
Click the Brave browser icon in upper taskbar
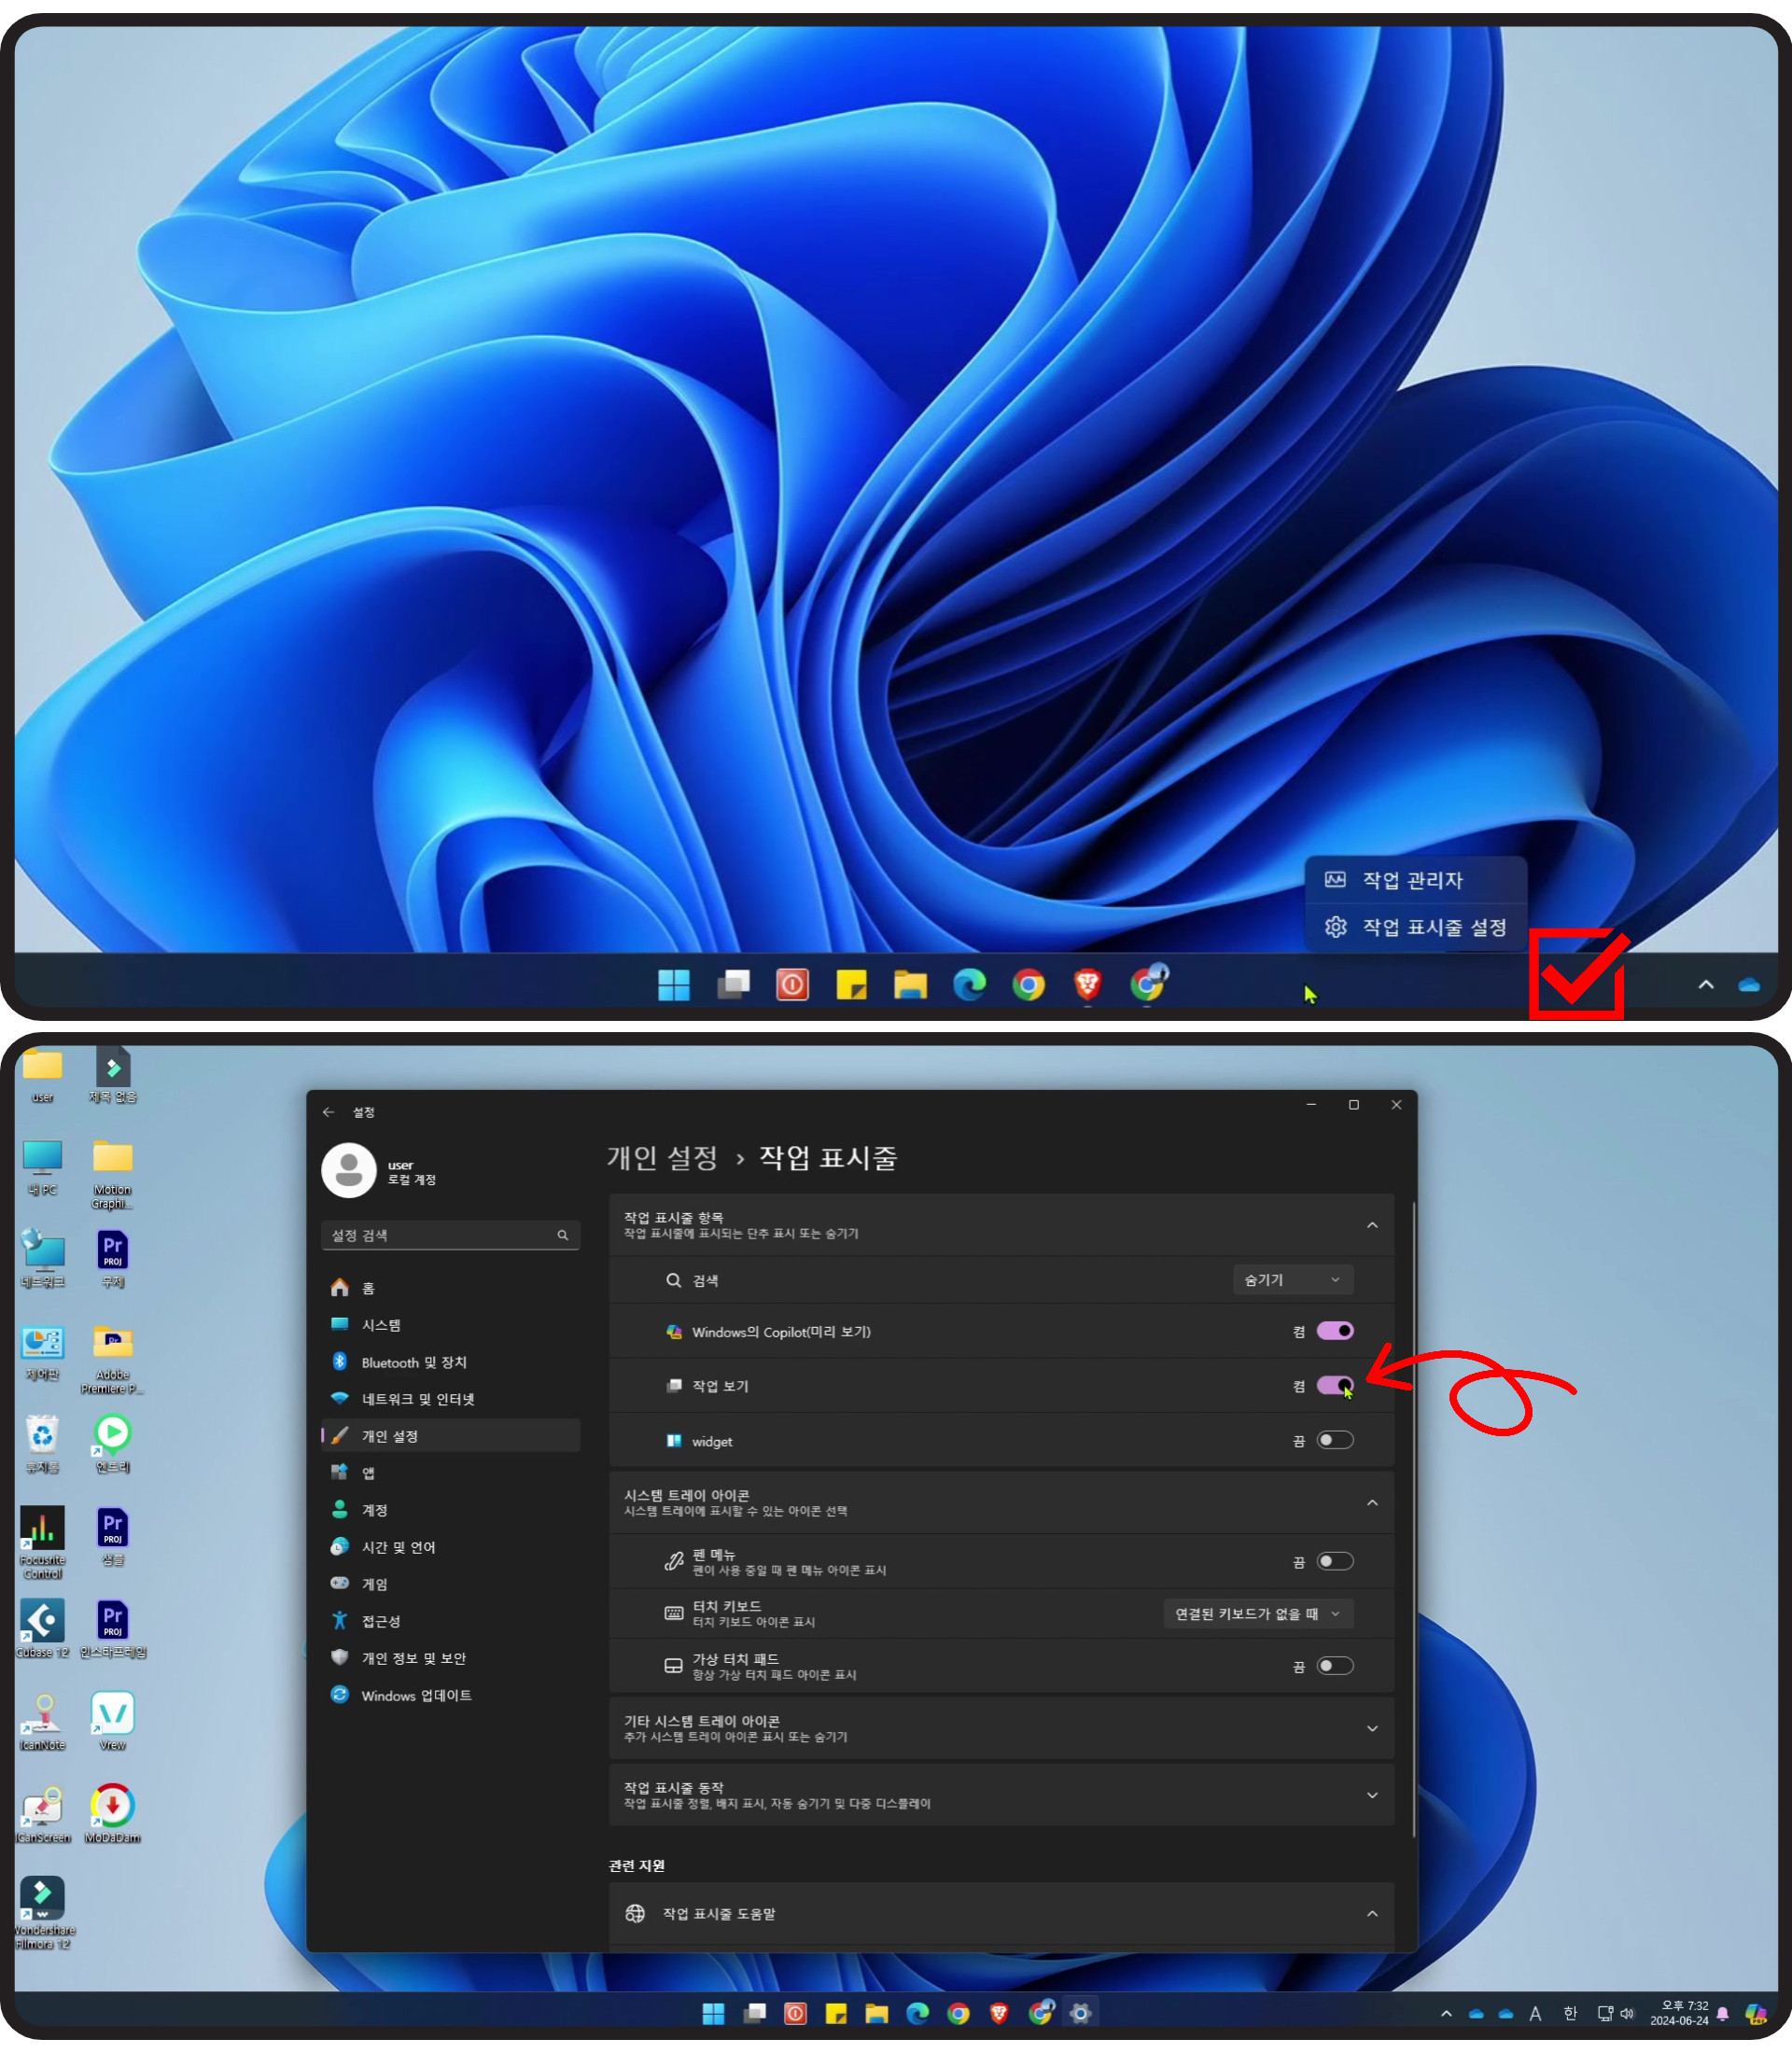point(1087,984)
